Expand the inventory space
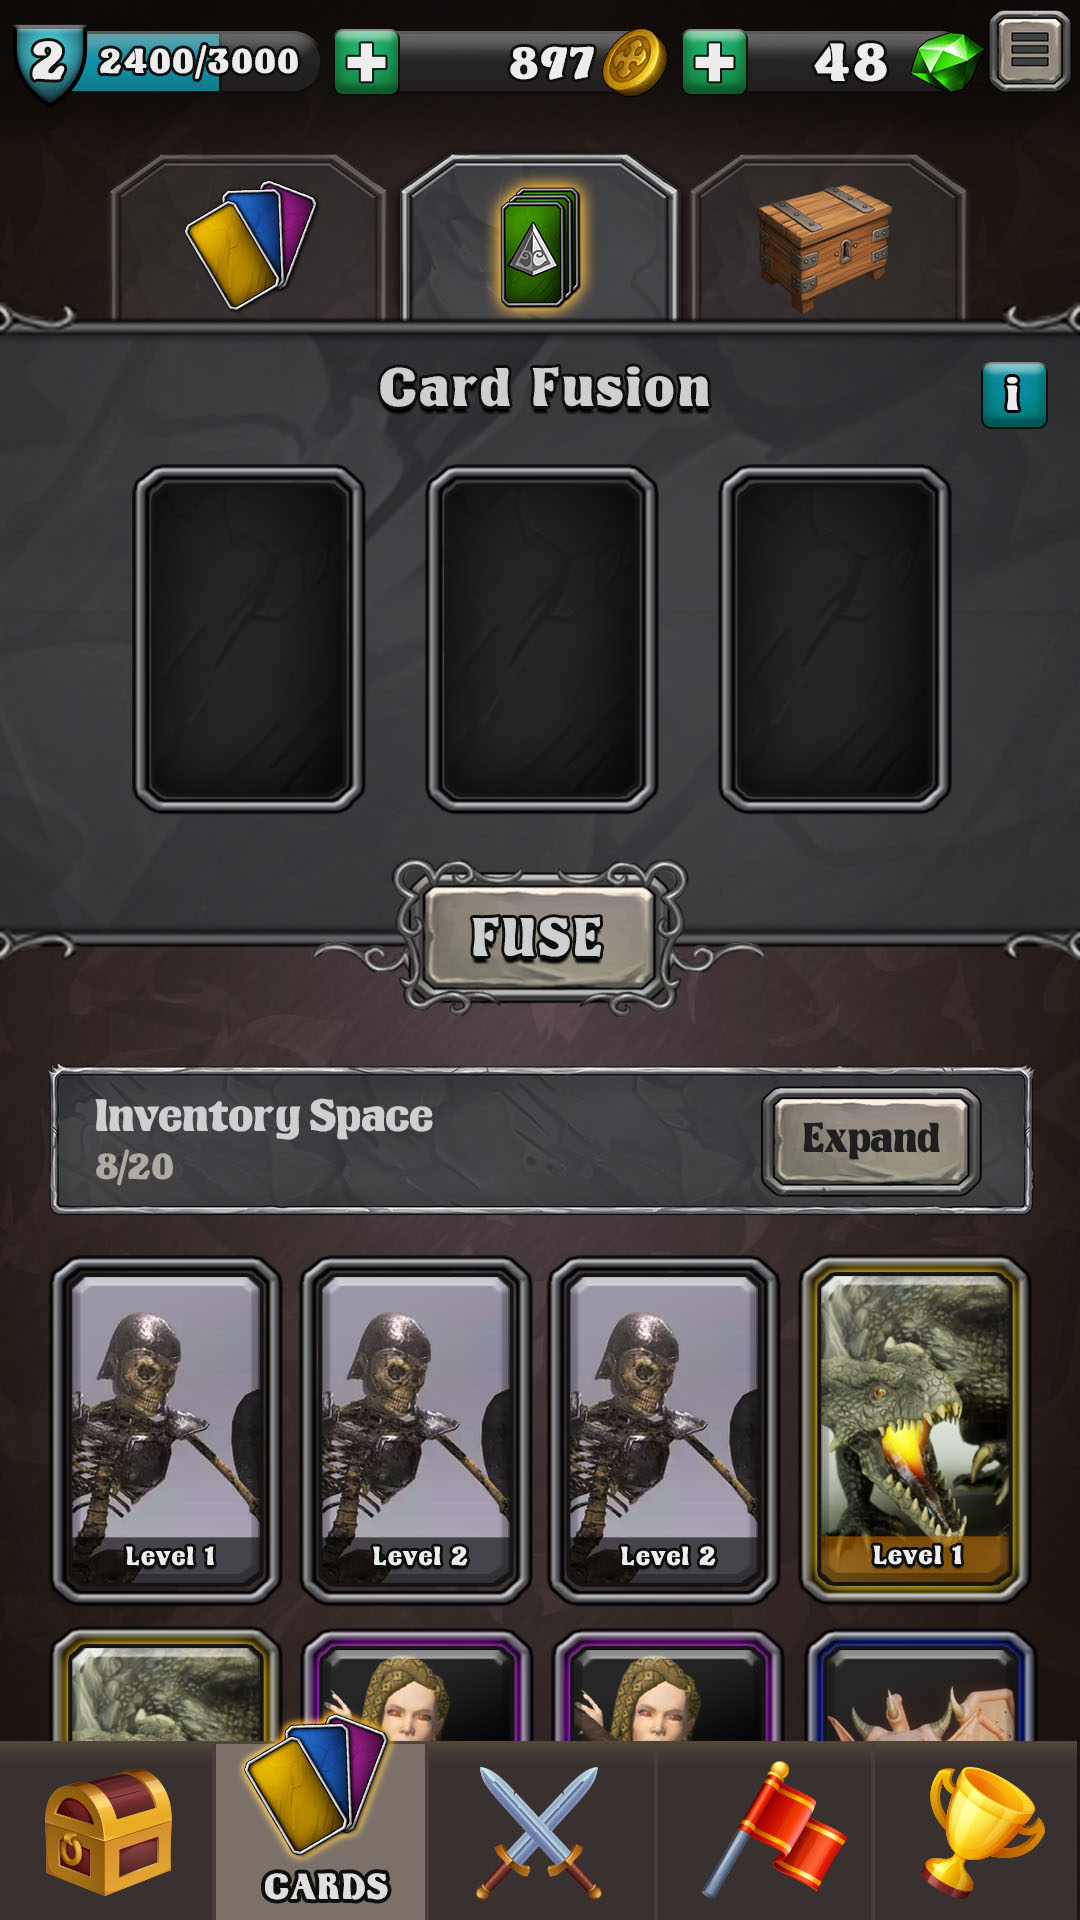The width and height of the screenshot is (1080, 1920). click(x=871, y=1140)
